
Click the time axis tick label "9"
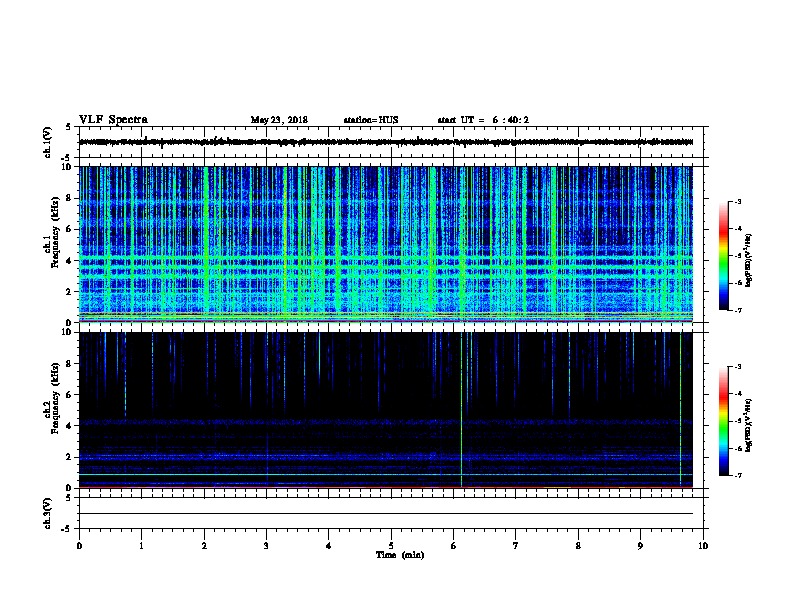[x=640, y=546]
